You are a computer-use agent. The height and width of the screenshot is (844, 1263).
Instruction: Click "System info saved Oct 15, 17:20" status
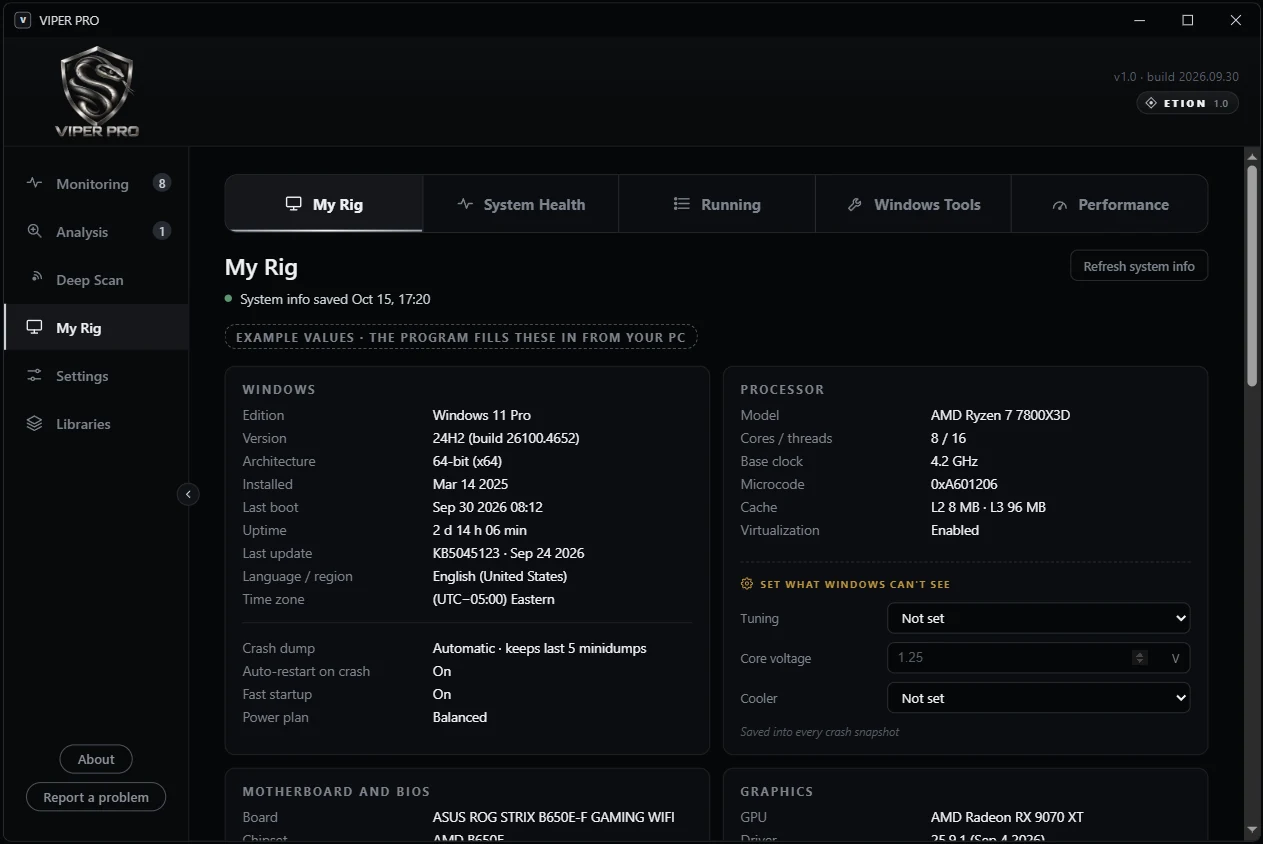[x=335, y=299]
